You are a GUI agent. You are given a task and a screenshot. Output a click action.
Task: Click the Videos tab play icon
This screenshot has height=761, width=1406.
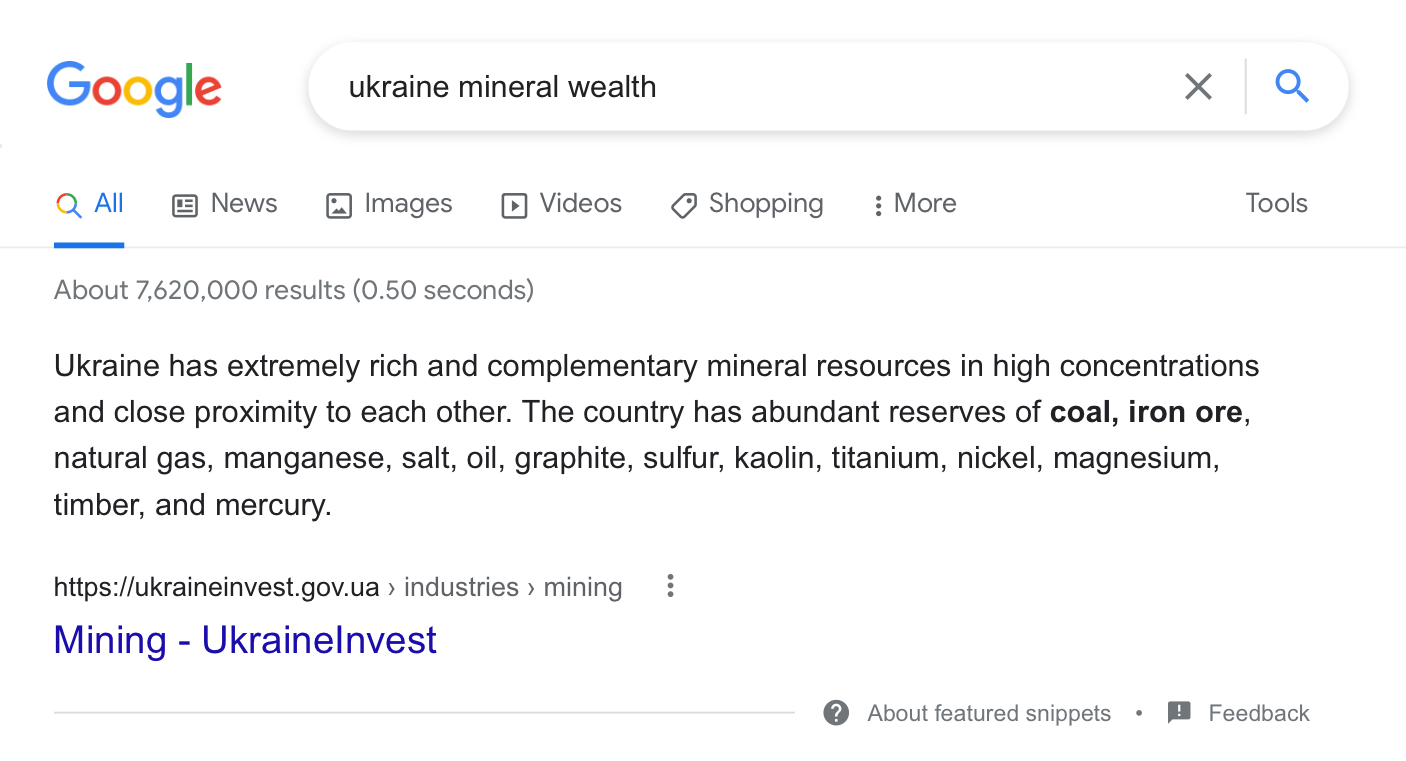(x=514, y=206)
